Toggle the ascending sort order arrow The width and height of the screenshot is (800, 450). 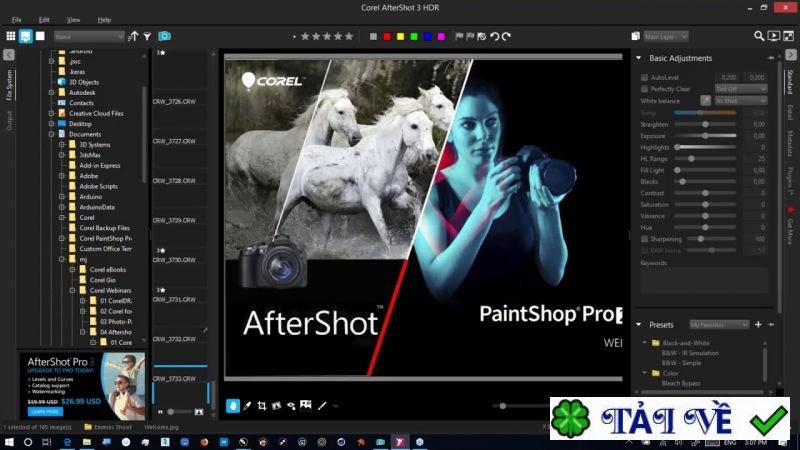click(133, 36)
